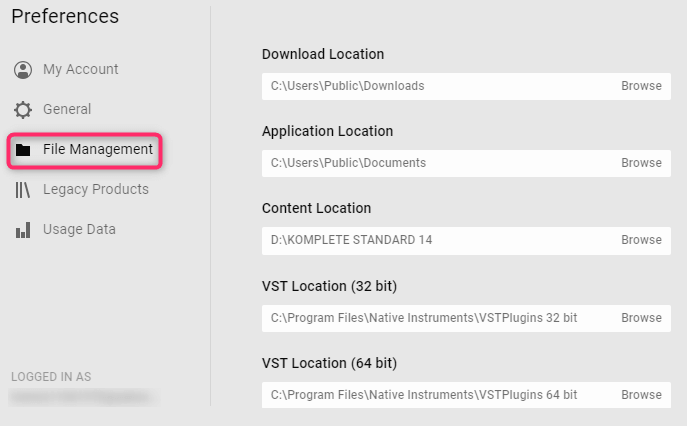Image resolution: width=687 pixels, height=426 pixels.
Task: Browse for the Content Location folder
Action: click(x=641, y=240)
